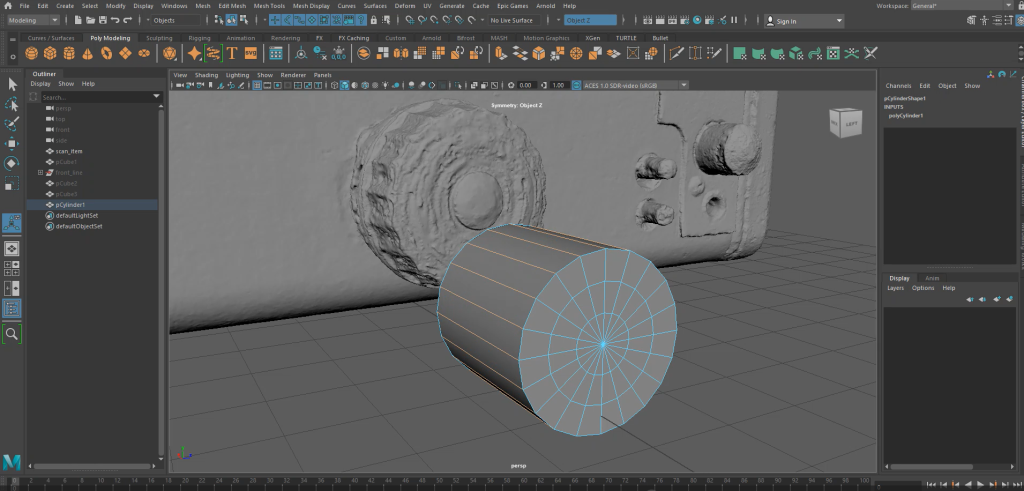
Task: Toggle the color management icon beside ACES
Action: point(576,85)
